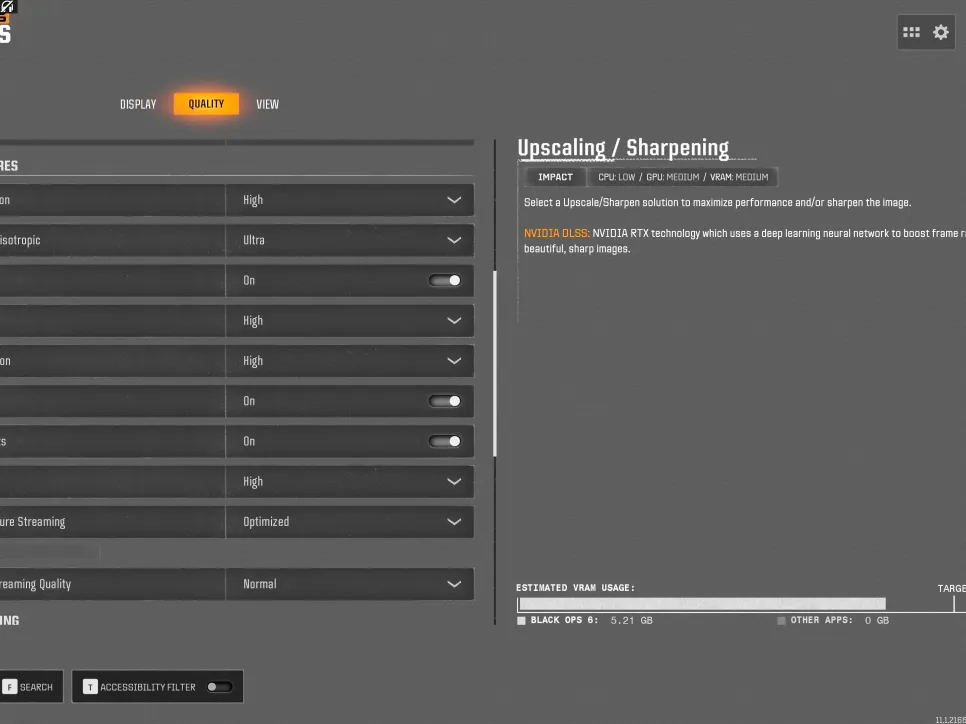
Task: Click the T key icon for Accessibility Filter
Action: point(90,687)
